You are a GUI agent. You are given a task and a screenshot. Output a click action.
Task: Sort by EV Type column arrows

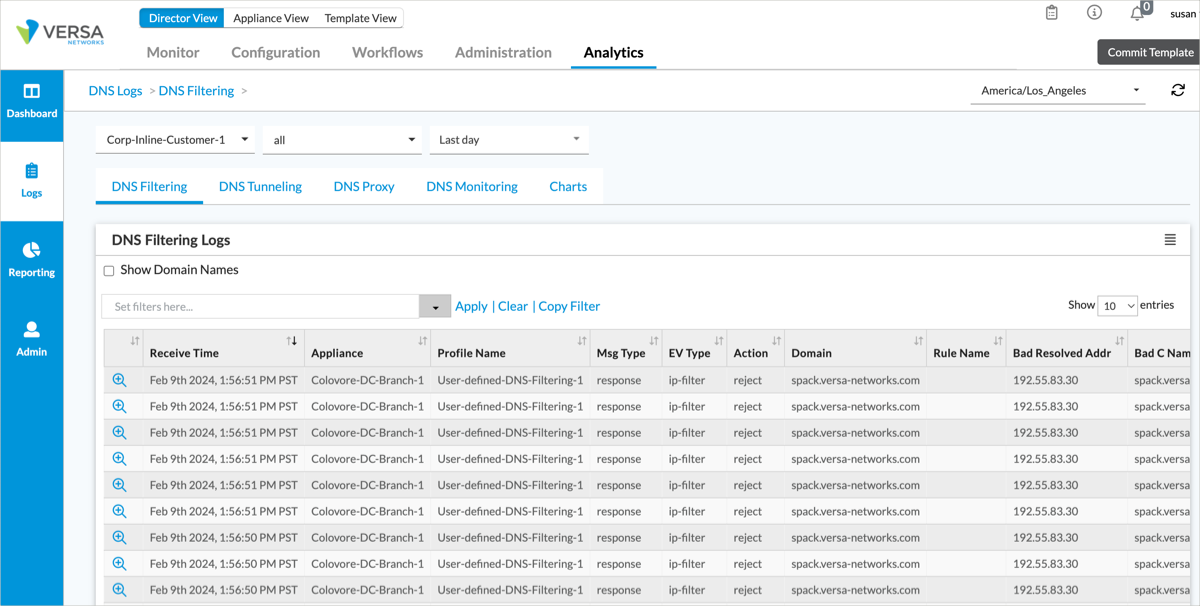[x=718, y=341]
